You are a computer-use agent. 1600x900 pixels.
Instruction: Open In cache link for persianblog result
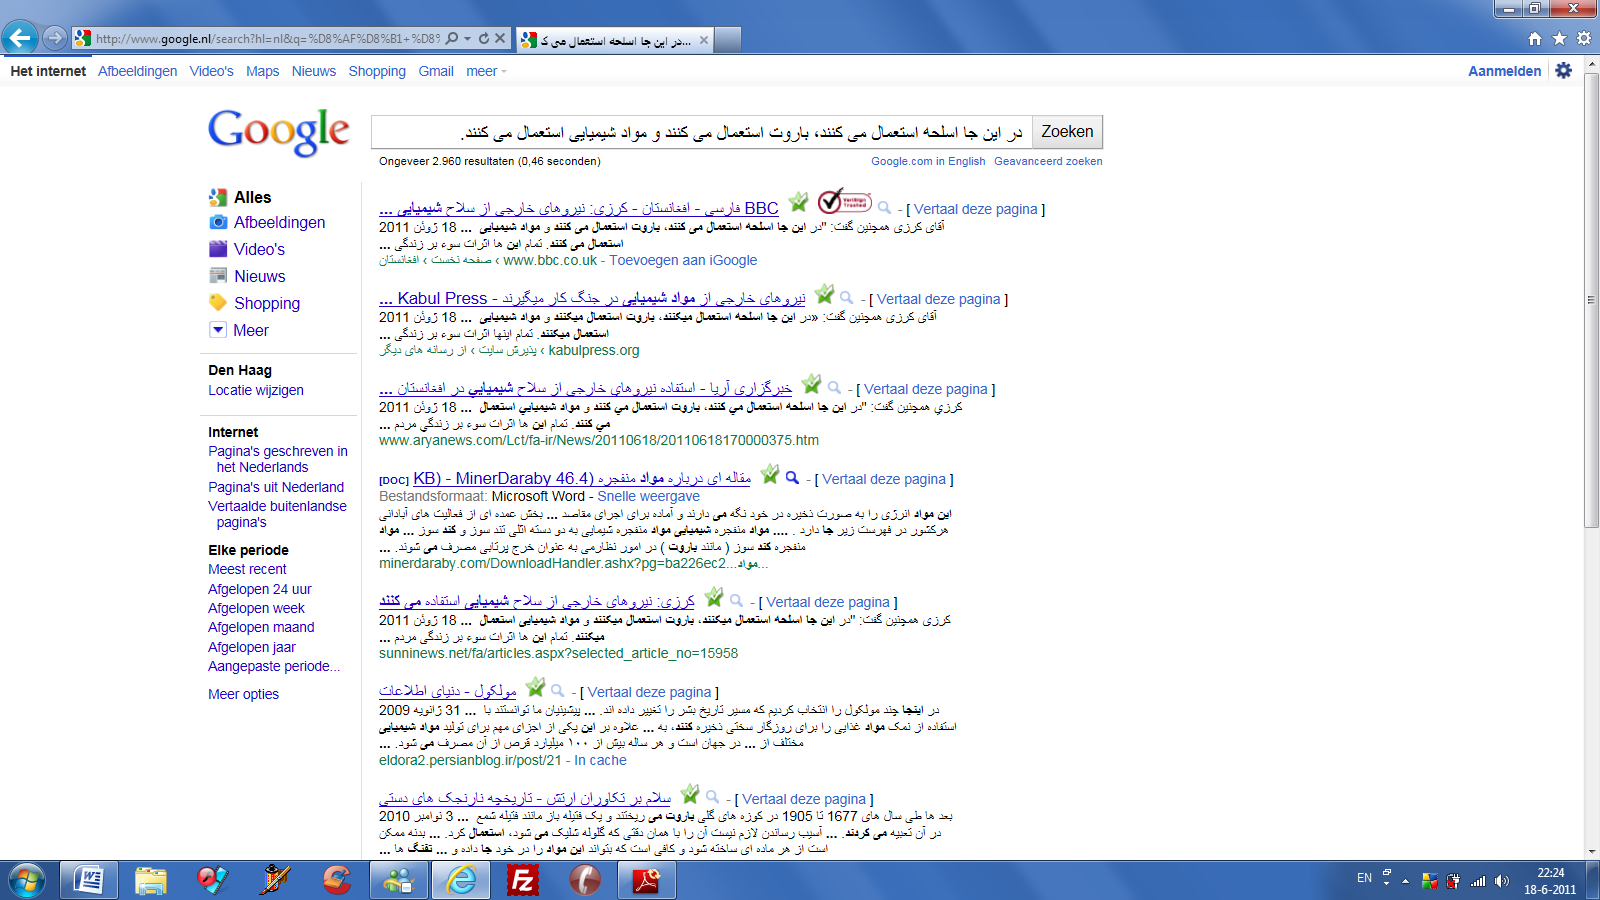tap(600, 760)
